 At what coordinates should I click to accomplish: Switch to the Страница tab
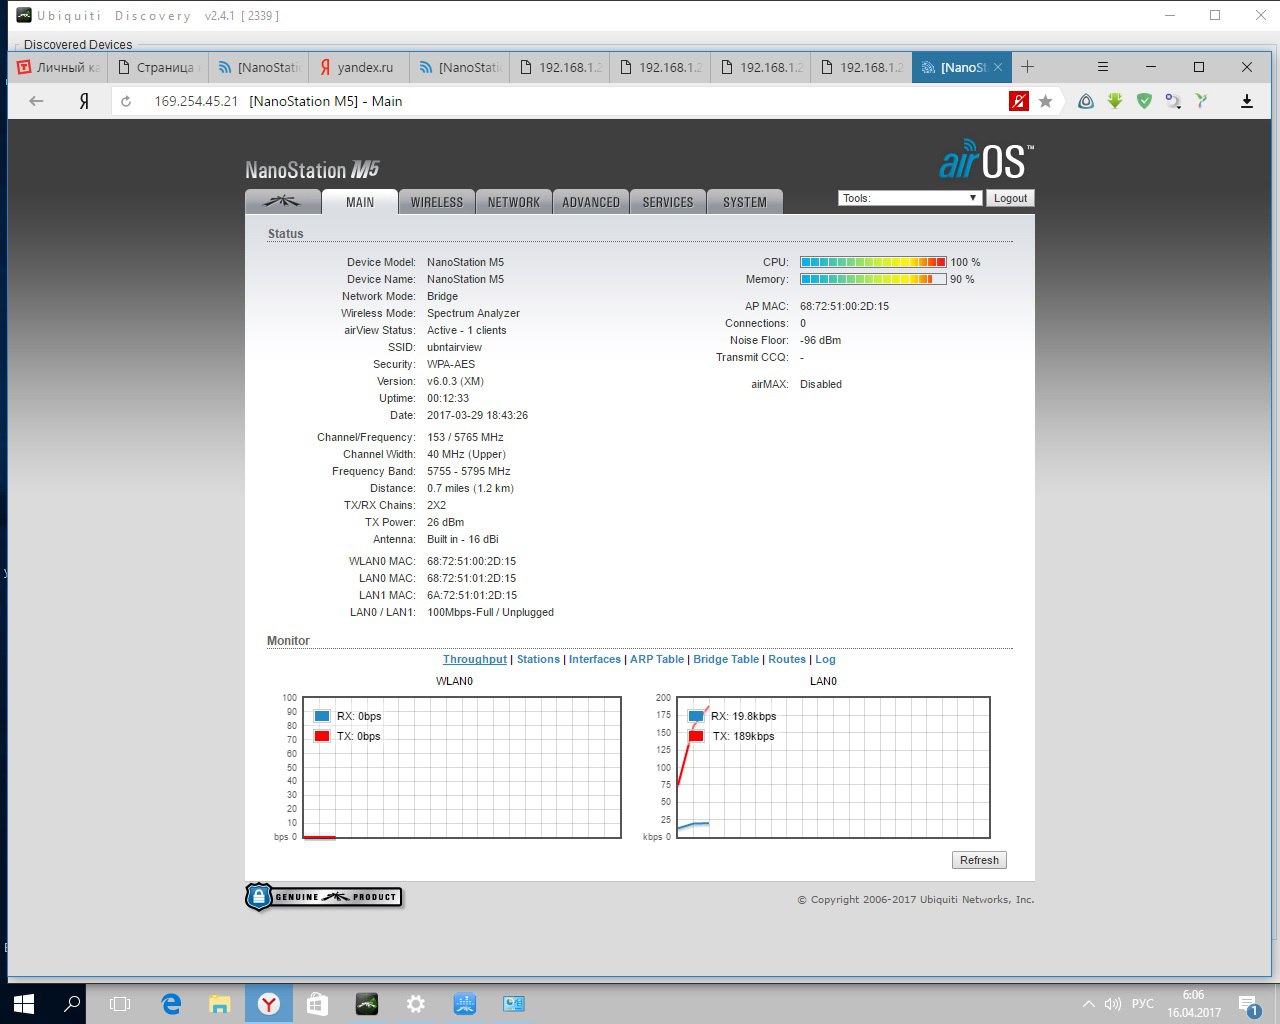(157, 67)
